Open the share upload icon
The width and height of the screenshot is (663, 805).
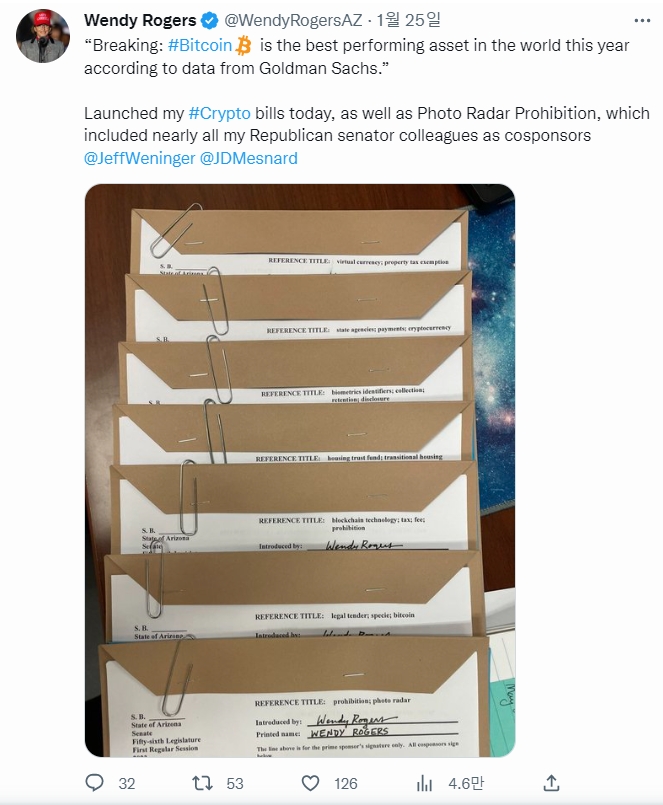(551, 783)
